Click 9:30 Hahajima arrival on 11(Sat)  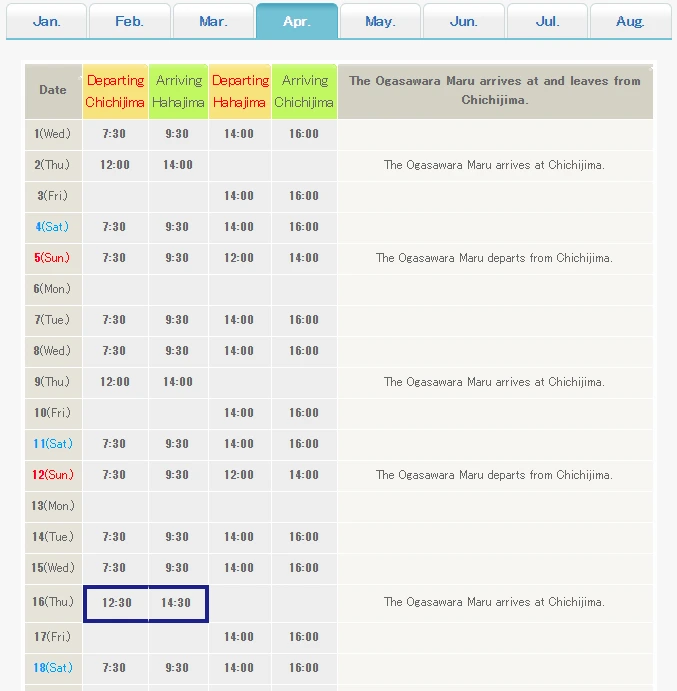pyautogui.click(x=177, y=444)
